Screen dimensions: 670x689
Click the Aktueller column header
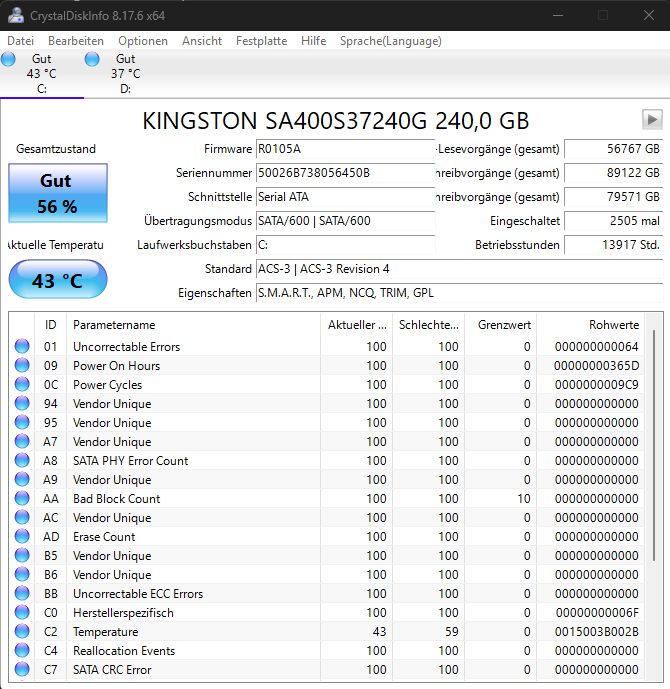(x=356, y=325)
